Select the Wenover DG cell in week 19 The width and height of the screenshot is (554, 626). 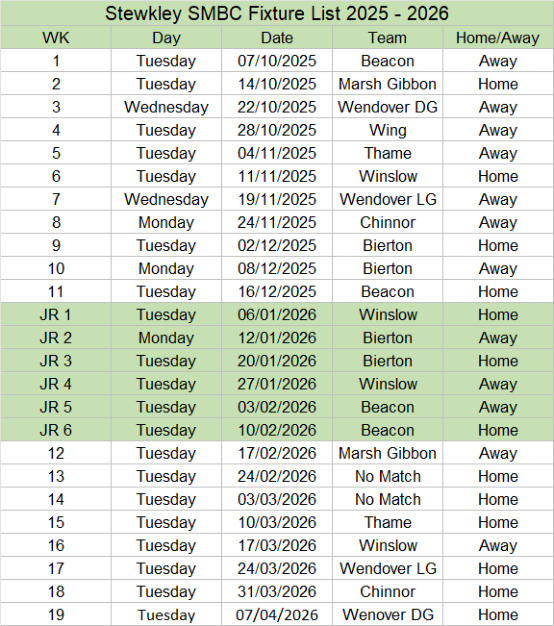[x=388, y=614]
